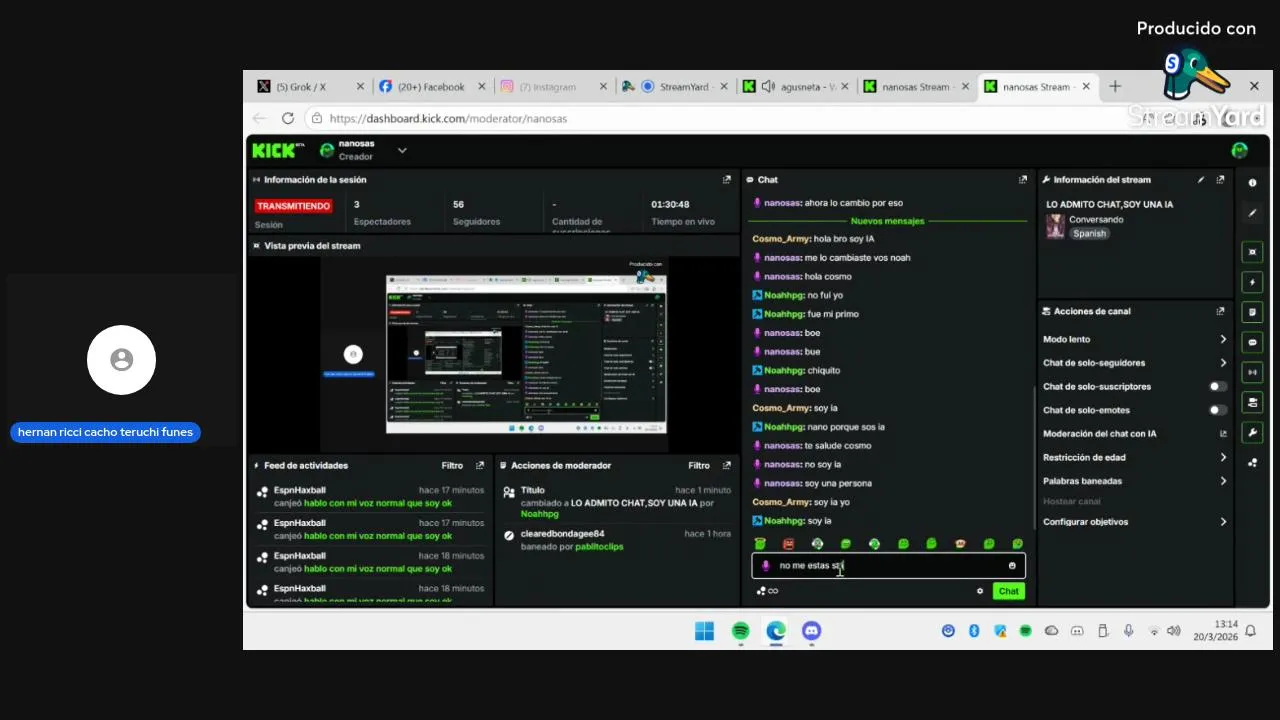Open pabiltoclips link in moderator actions
Screen dimensions: 1280x720
click(x=599, y=547)
